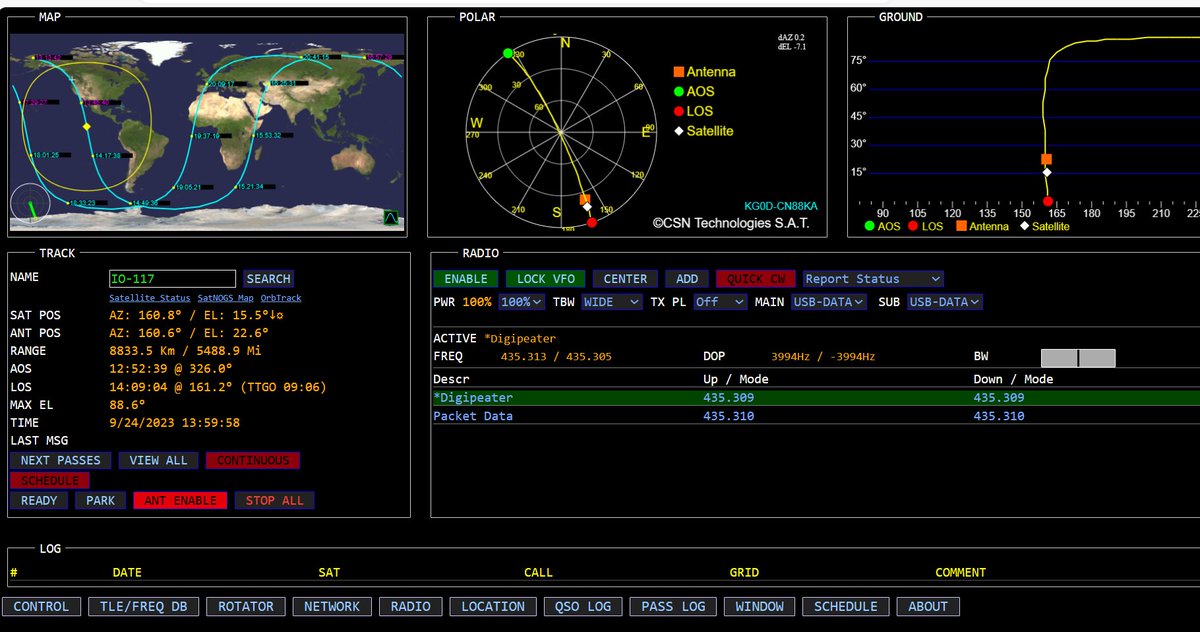This screenshot has width=1200, height=632.
Task: Toggle the red SCHEDULE button in the Track panel
Action: point(50,481)
